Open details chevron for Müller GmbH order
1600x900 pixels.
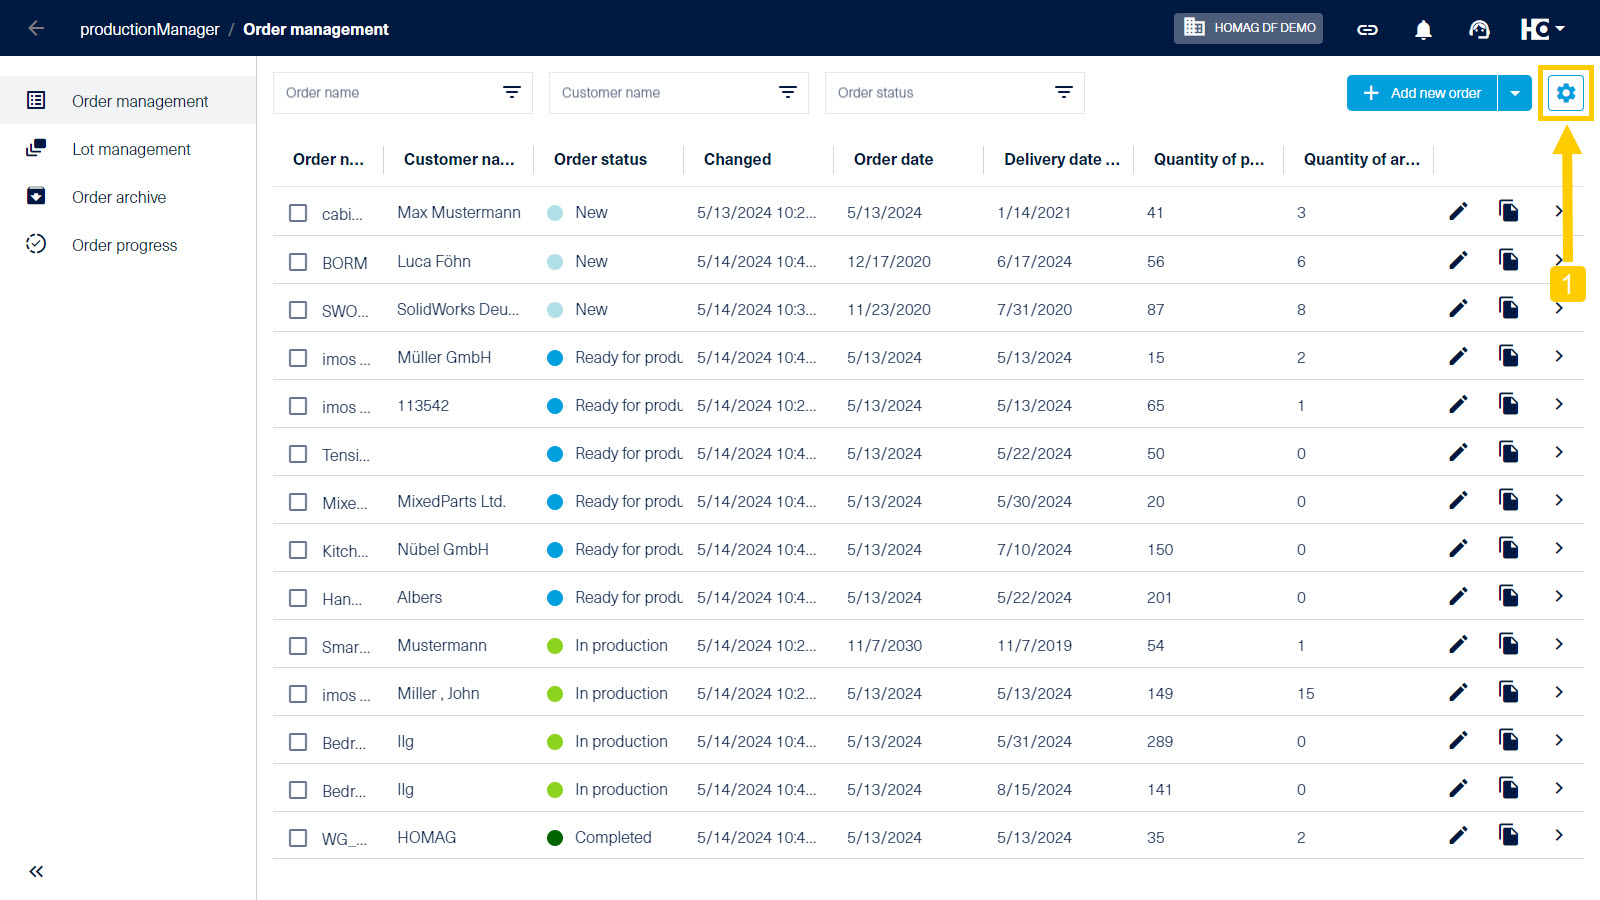(x=1558, y=356)
